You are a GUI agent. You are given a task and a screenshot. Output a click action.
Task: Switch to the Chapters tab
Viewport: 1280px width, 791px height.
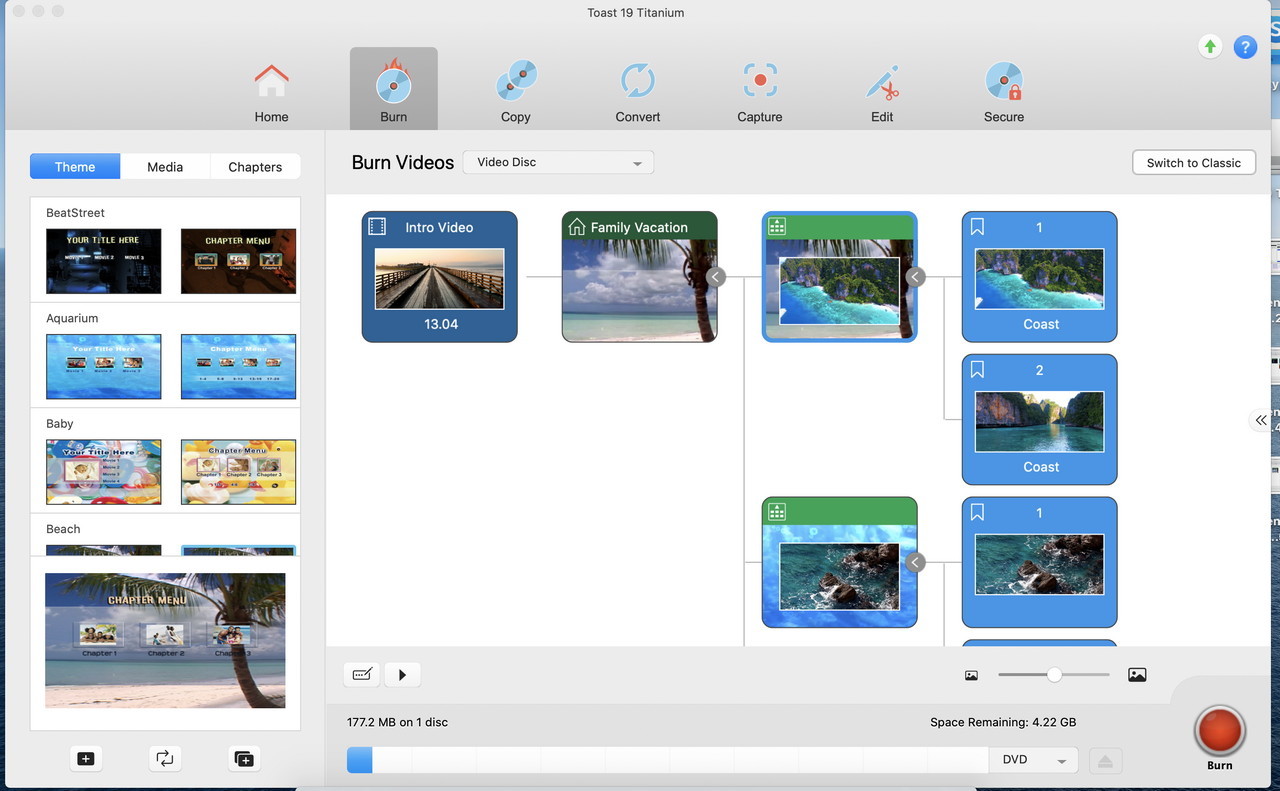pos(255,166)
